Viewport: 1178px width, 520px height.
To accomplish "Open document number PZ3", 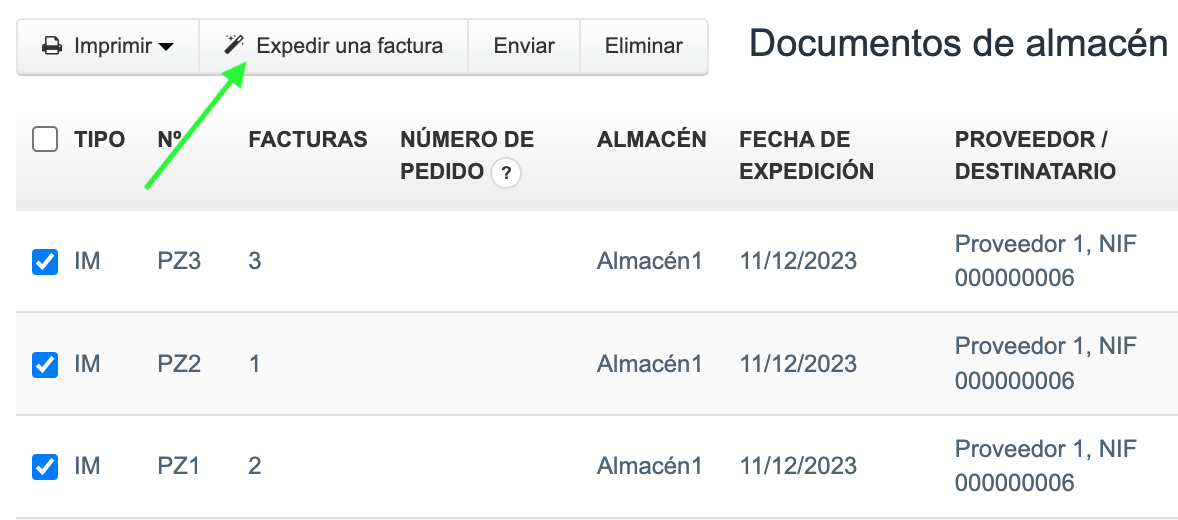I will point(179,262).
